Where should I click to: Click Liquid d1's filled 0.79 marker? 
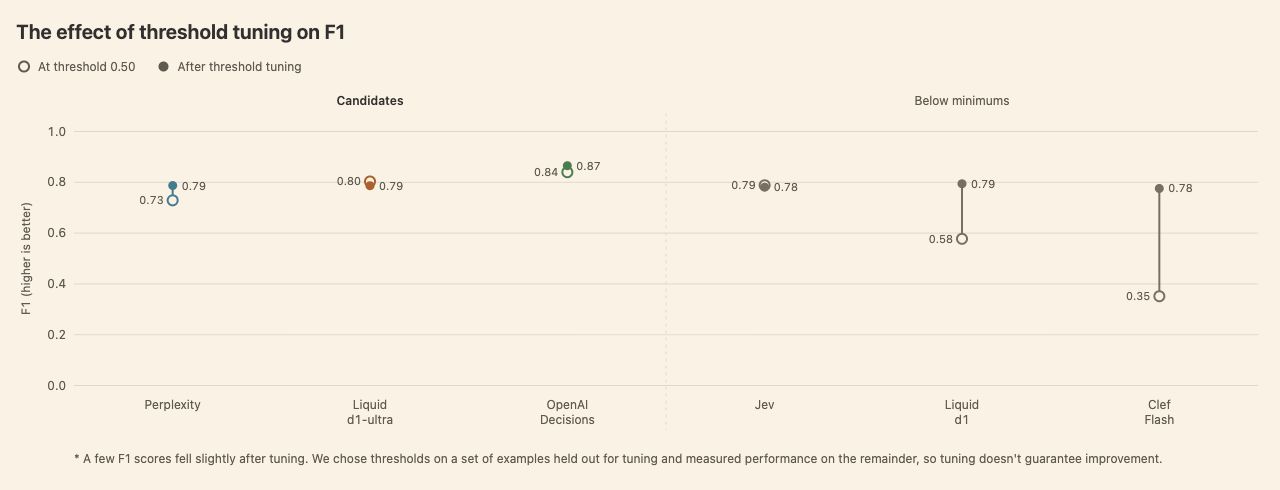[962, 184]
